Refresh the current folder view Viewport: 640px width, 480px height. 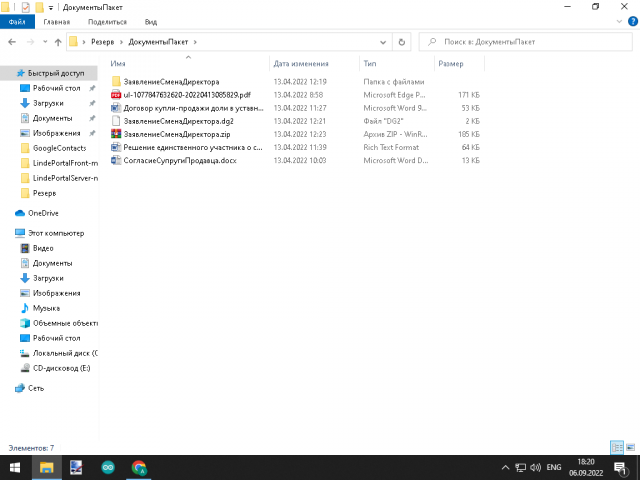click(x=402, y=42)
